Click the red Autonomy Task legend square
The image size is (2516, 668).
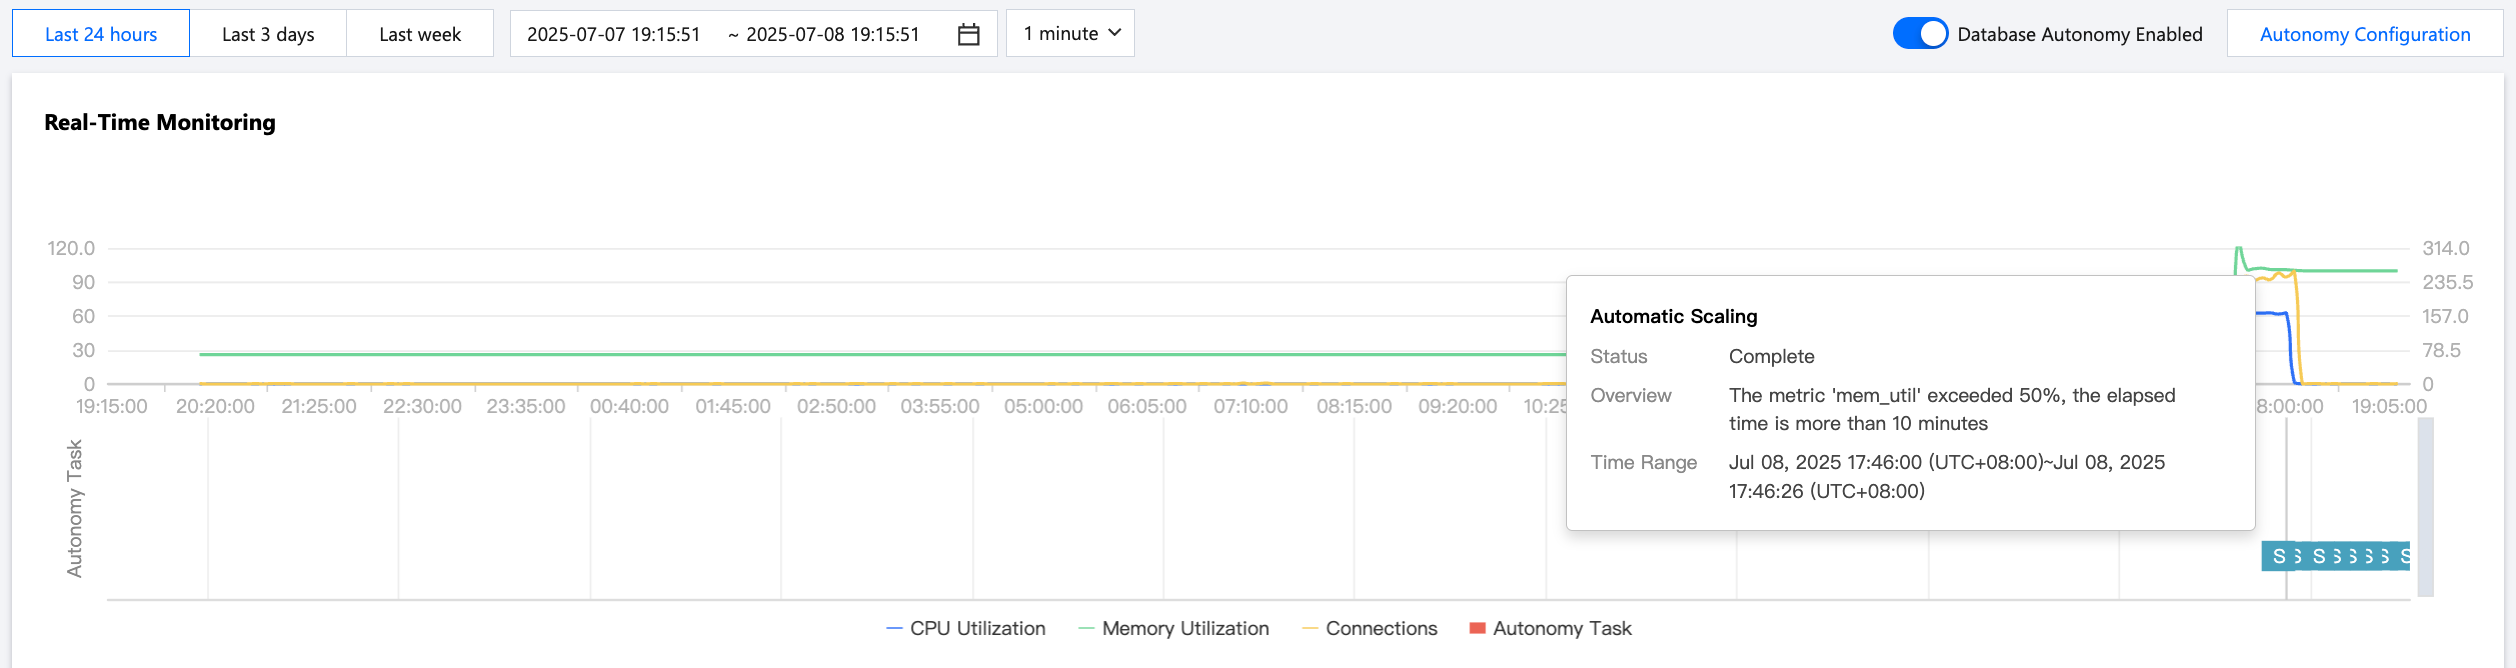(x=1477, y=628)
